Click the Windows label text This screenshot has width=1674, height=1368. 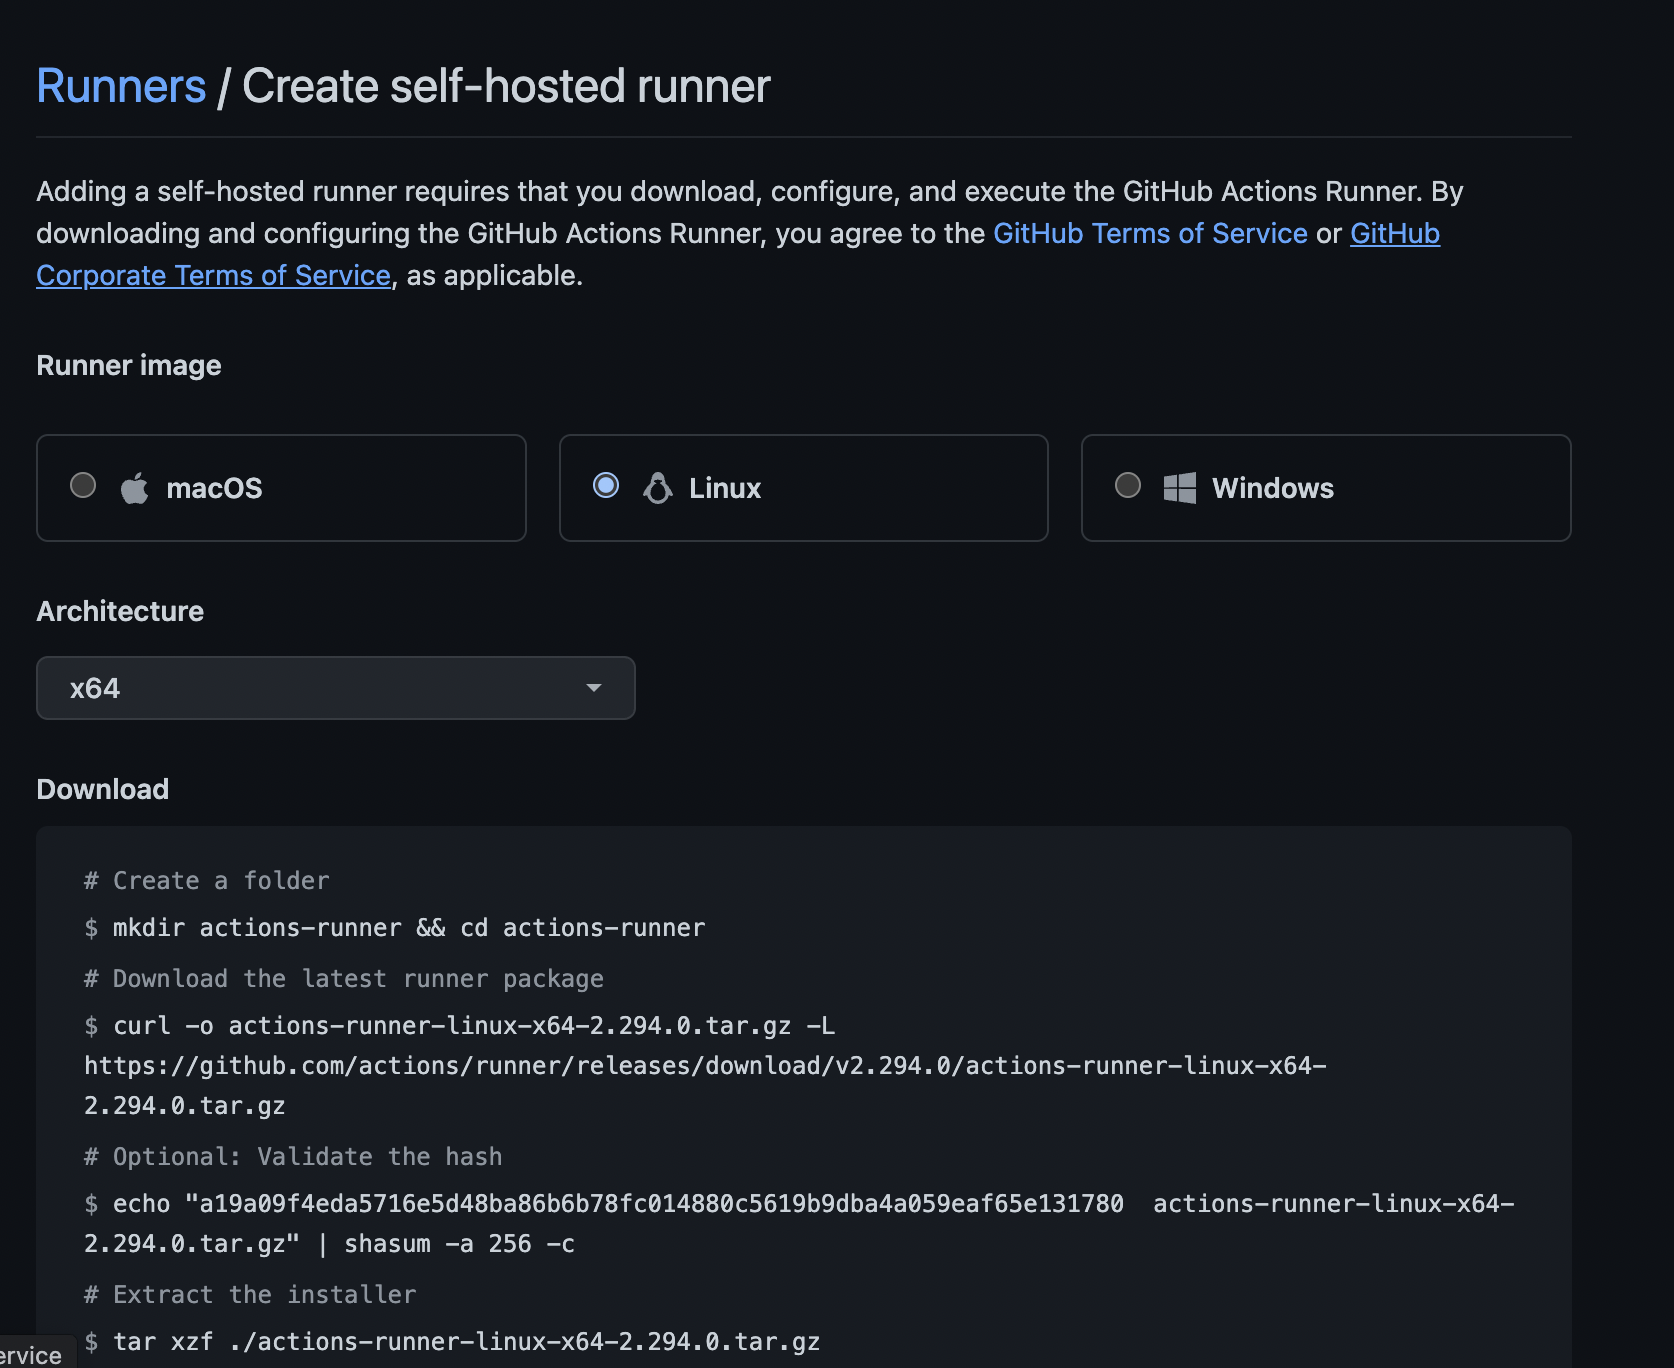1273,488
